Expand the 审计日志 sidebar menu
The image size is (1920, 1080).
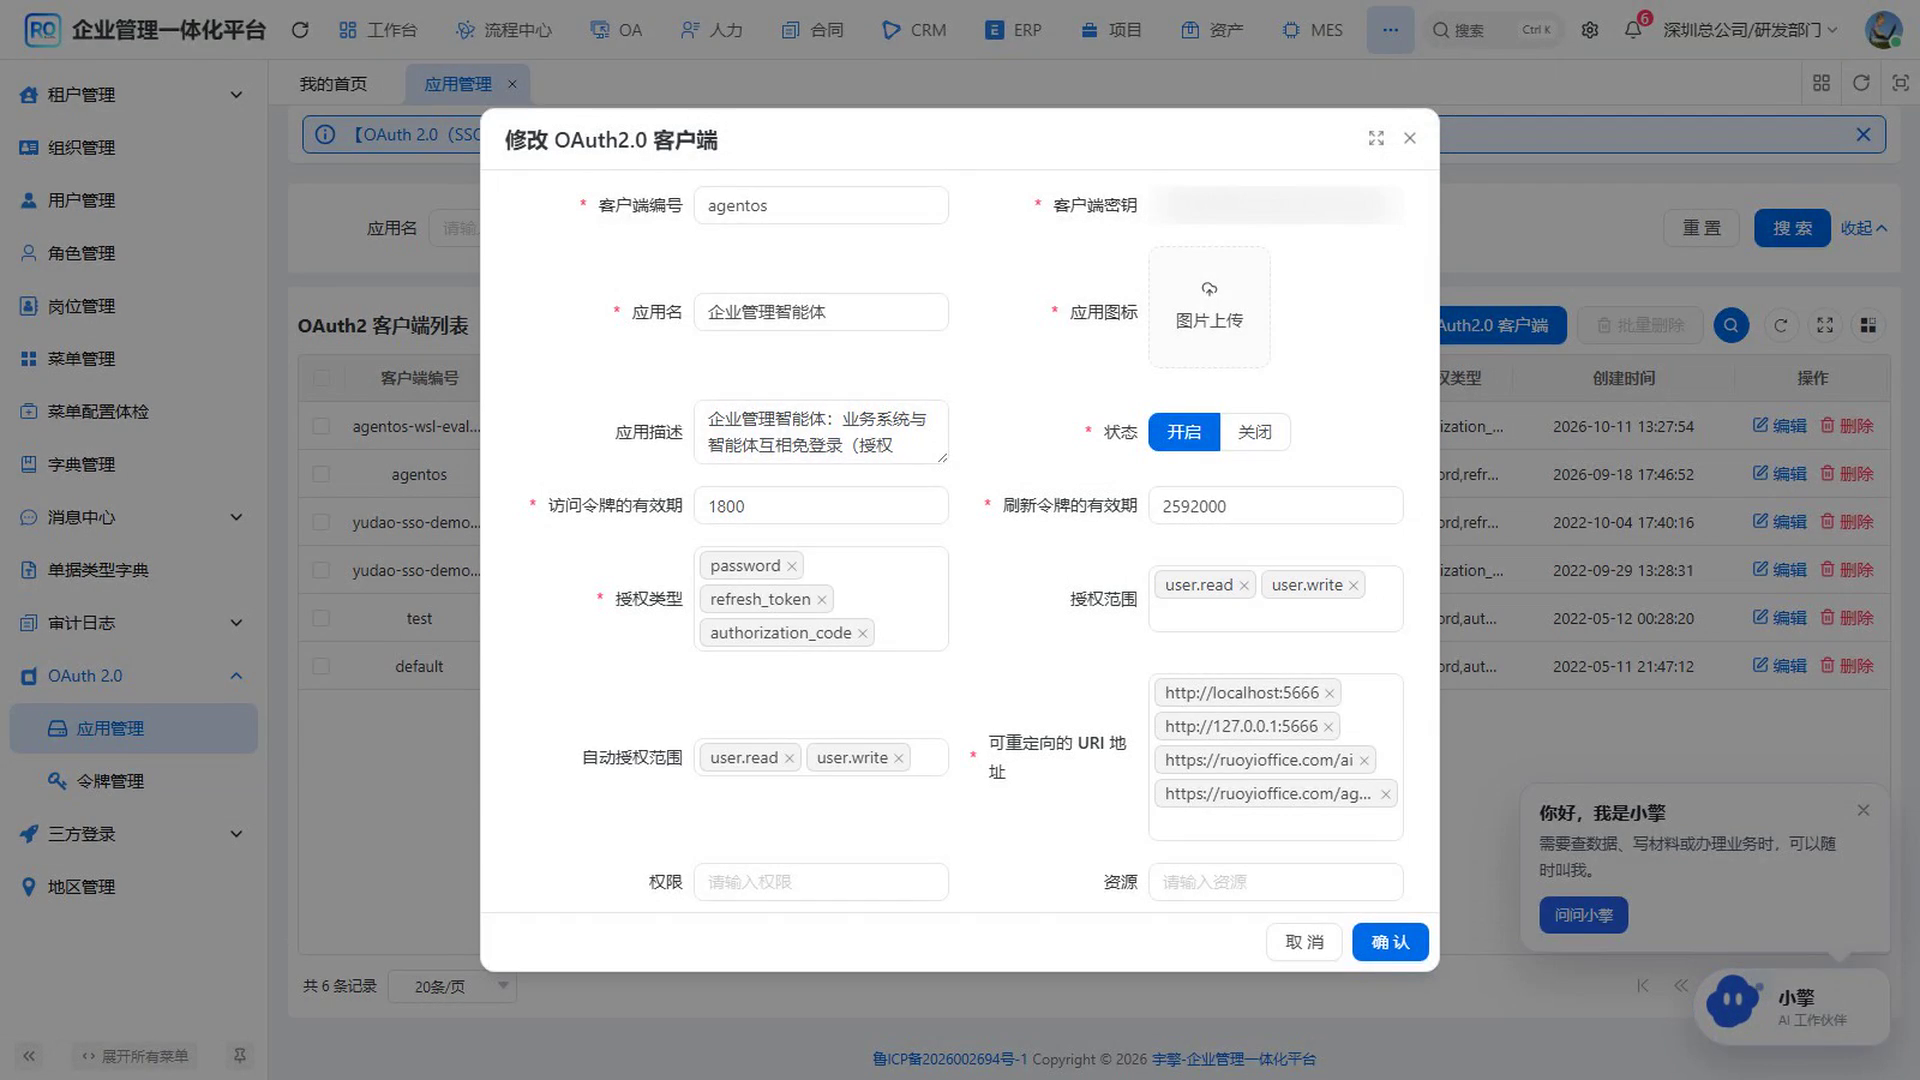point(133,623)
